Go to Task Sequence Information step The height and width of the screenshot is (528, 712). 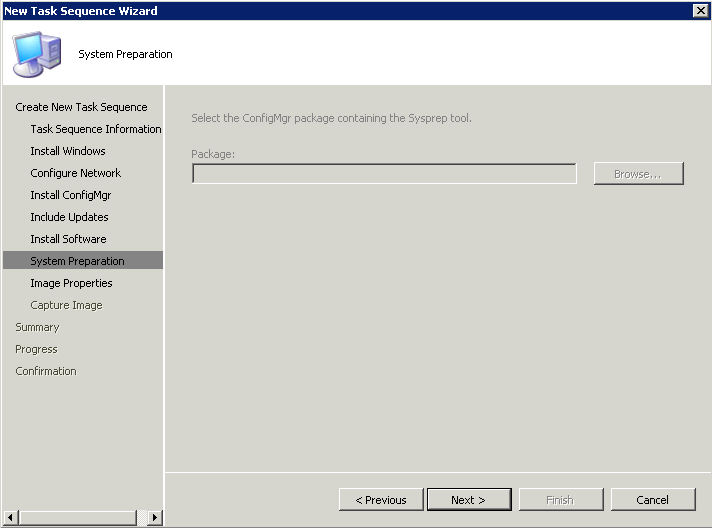(x=96, y=129)
